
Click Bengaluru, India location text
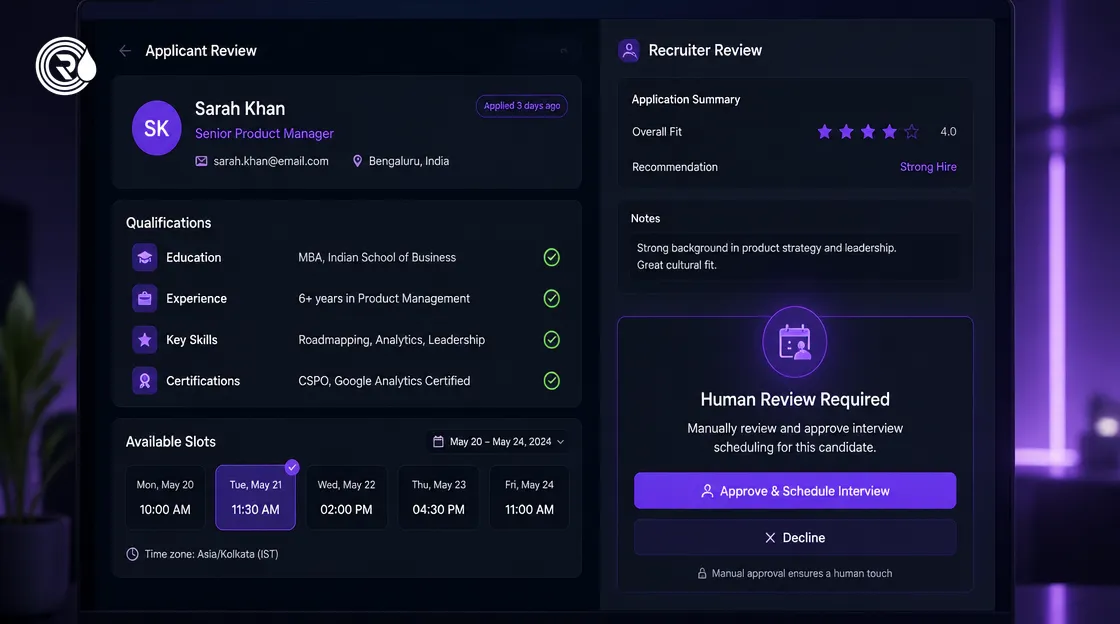[x=409, y=161]
